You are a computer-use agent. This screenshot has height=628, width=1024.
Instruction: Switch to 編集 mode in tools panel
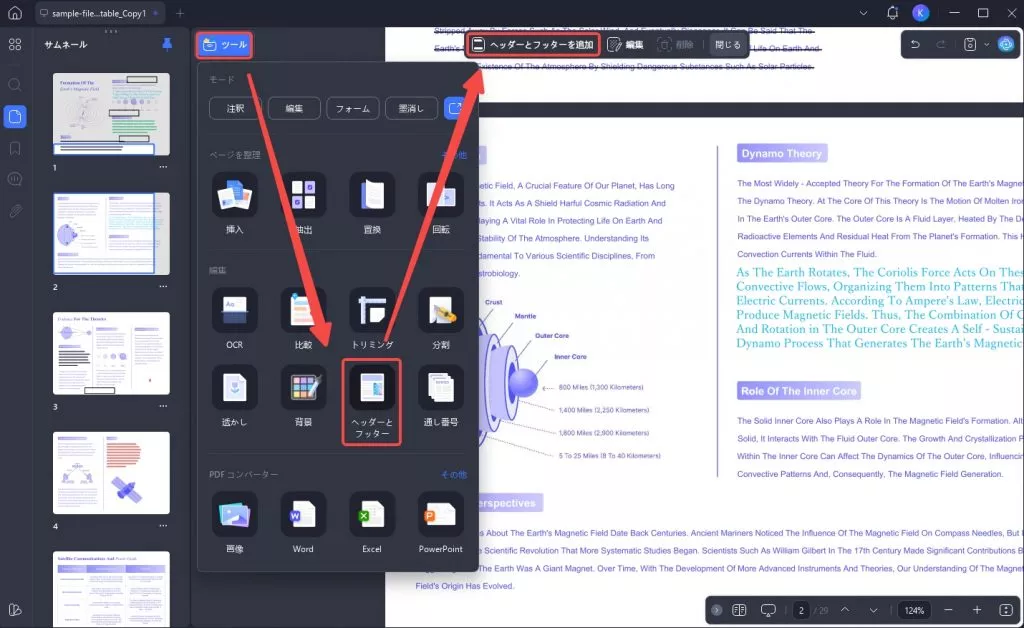(294, 108)
